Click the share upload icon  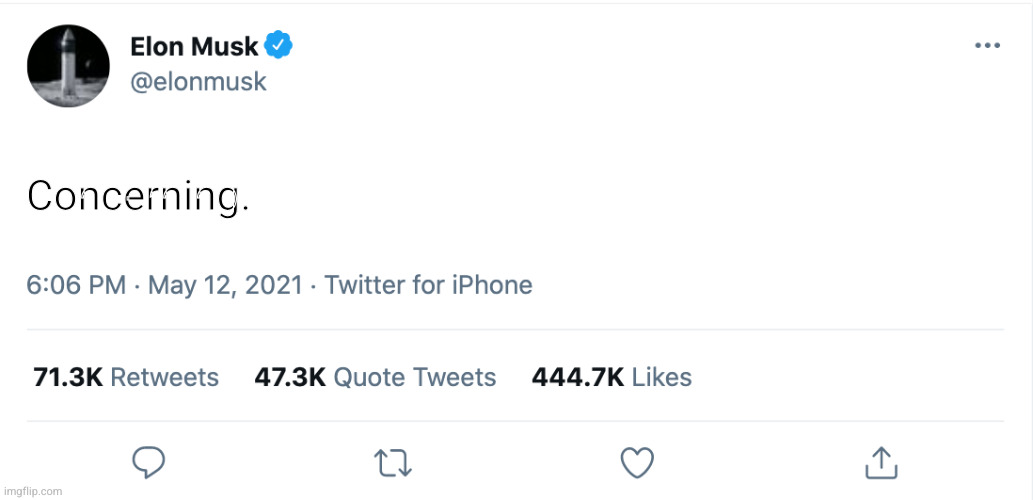coord(880,462)
